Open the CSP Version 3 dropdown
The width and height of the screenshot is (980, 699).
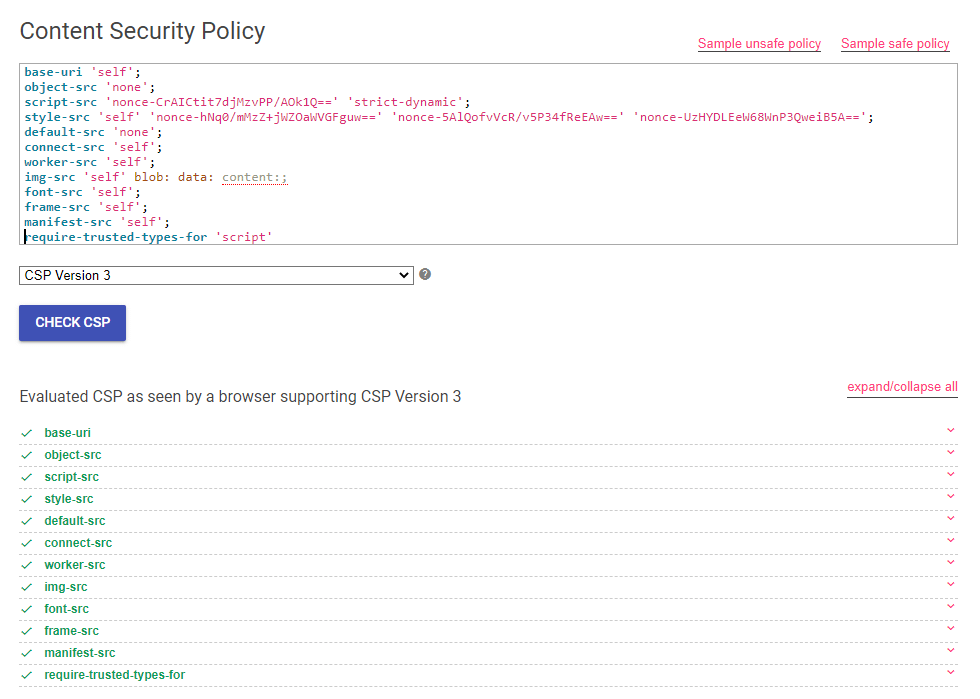tap(215, 274)
